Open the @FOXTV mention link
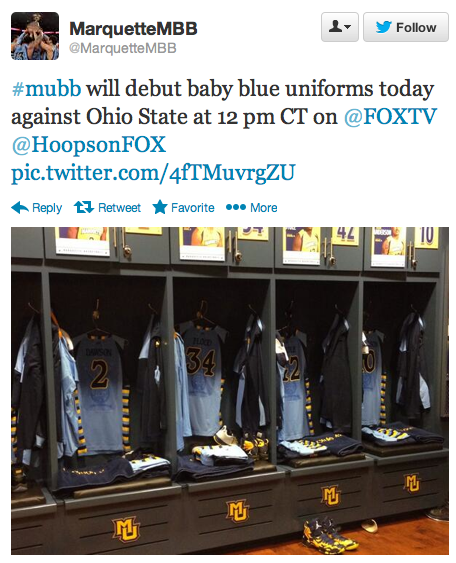 point(391,116)
